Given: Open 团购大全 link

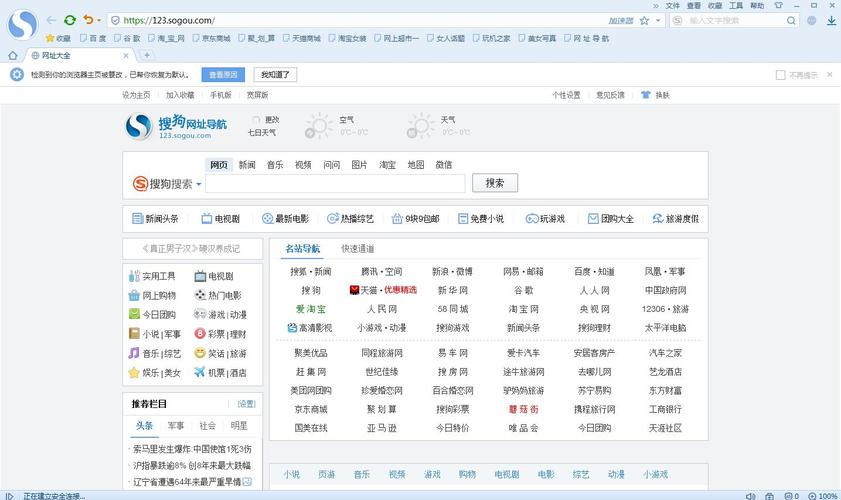Looking at the screenshot, I should coord(611,219).
